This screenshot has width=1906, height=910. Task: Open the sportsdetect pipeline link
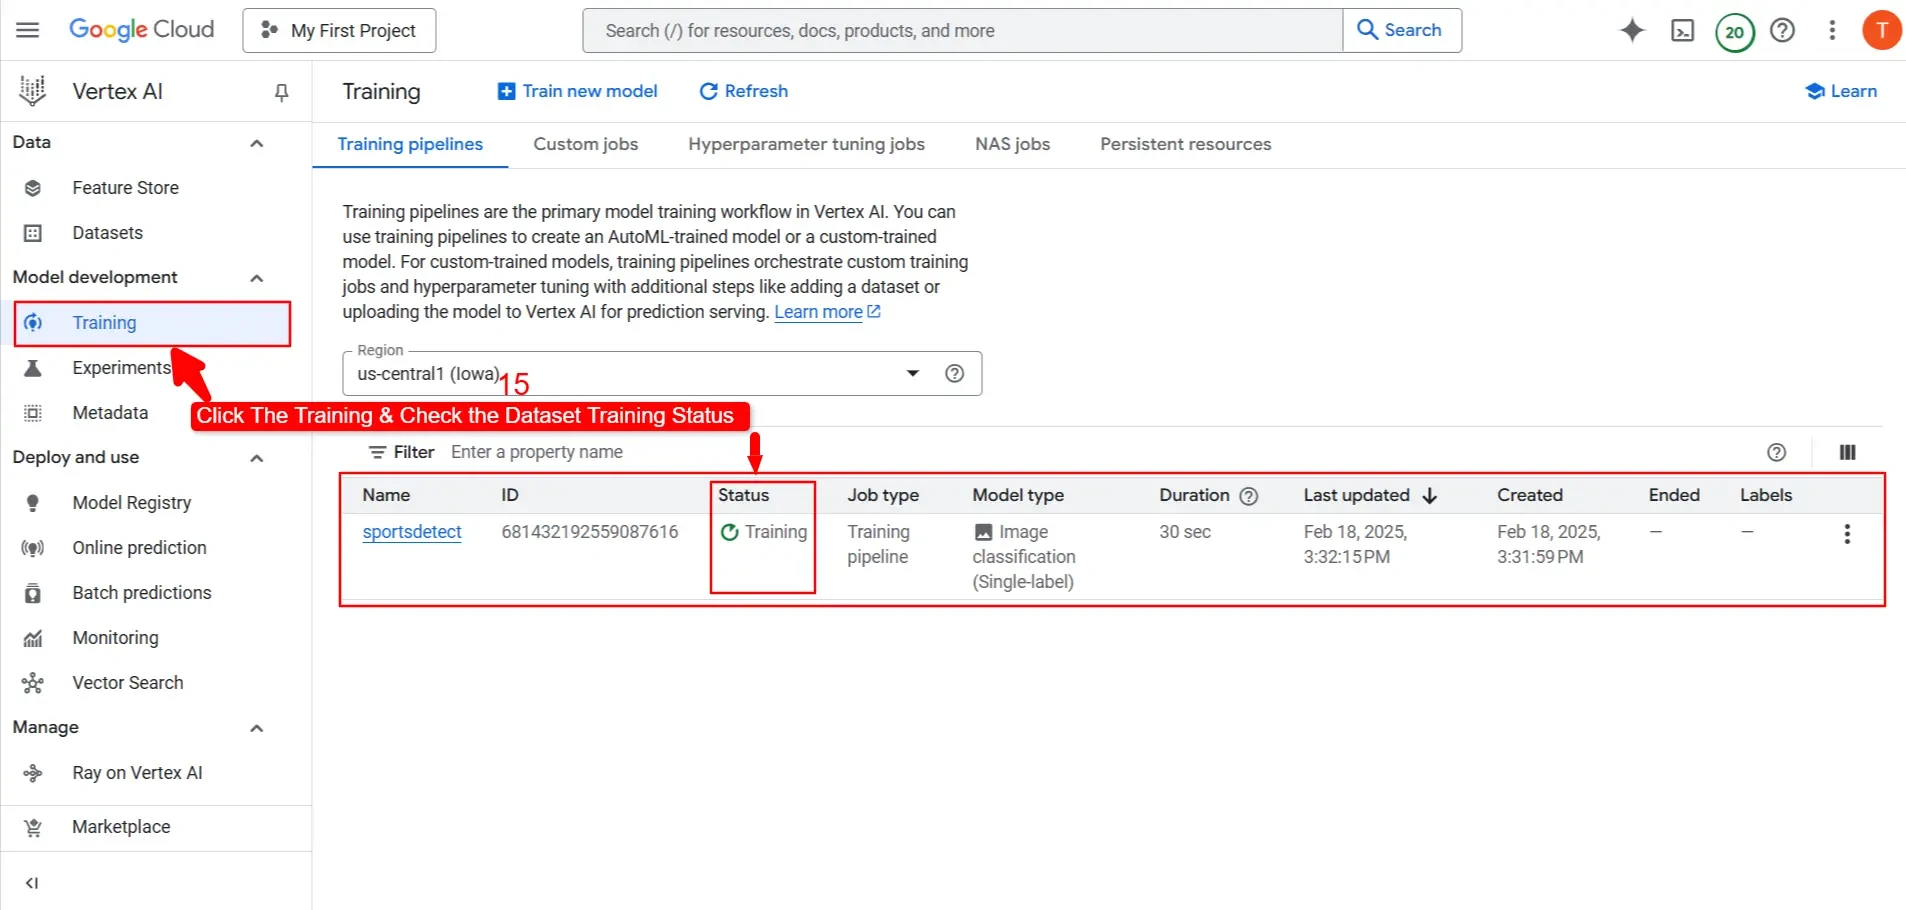pyautogui.click(x=412, y=532)
